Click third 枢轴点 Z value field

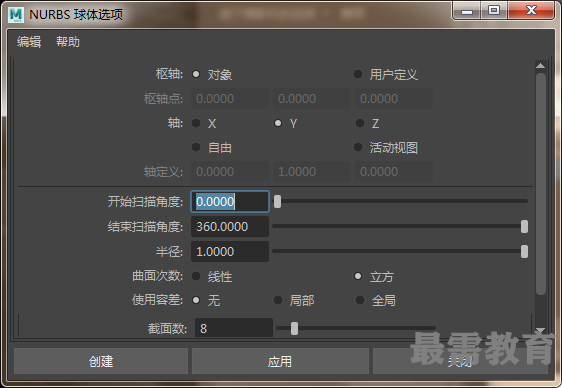[394, 99]
